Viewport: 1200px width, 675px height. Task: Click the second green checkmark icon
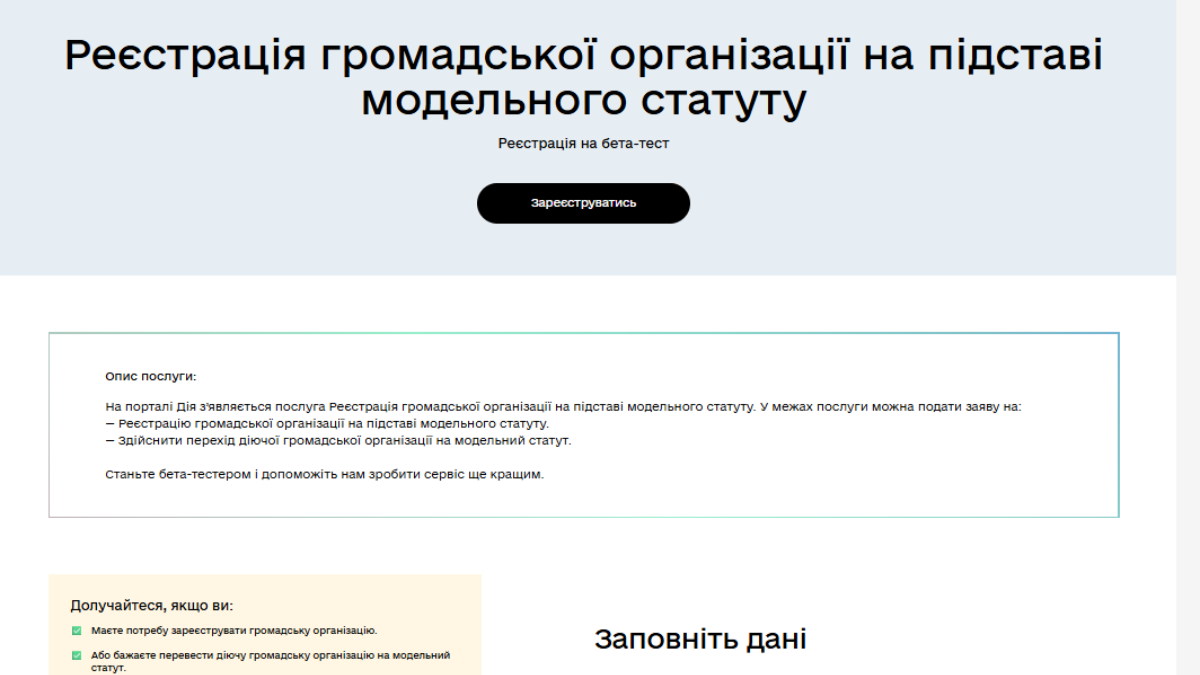pyautogui.click(x=76, y=656)
